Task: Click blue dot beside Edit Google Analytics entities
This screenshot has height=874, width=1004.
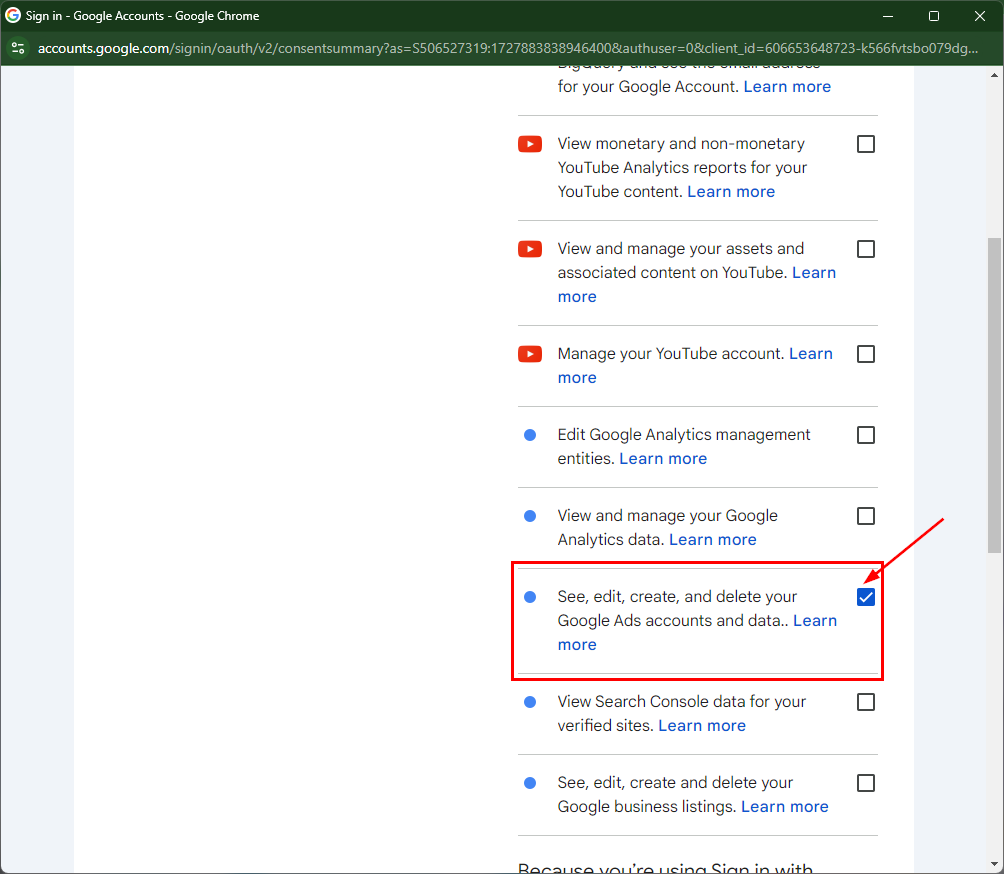Action: tap(530, 435)
